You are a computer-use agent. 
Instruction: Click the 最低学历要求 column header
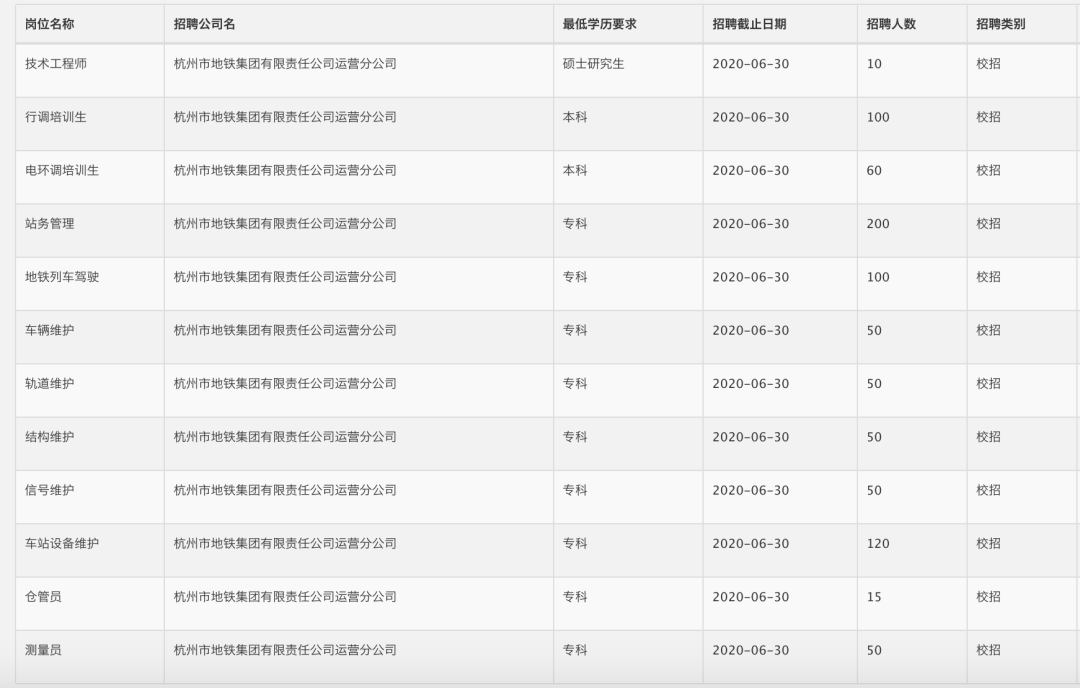pos(599,24)
